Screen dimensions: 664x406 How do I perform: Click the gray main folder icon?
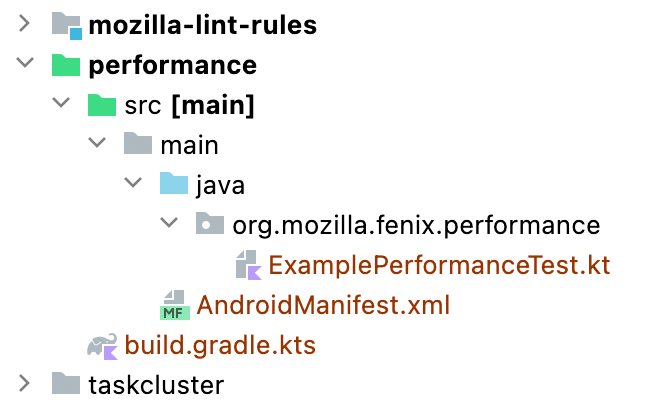pyautogui.click(x=138, y=145)
